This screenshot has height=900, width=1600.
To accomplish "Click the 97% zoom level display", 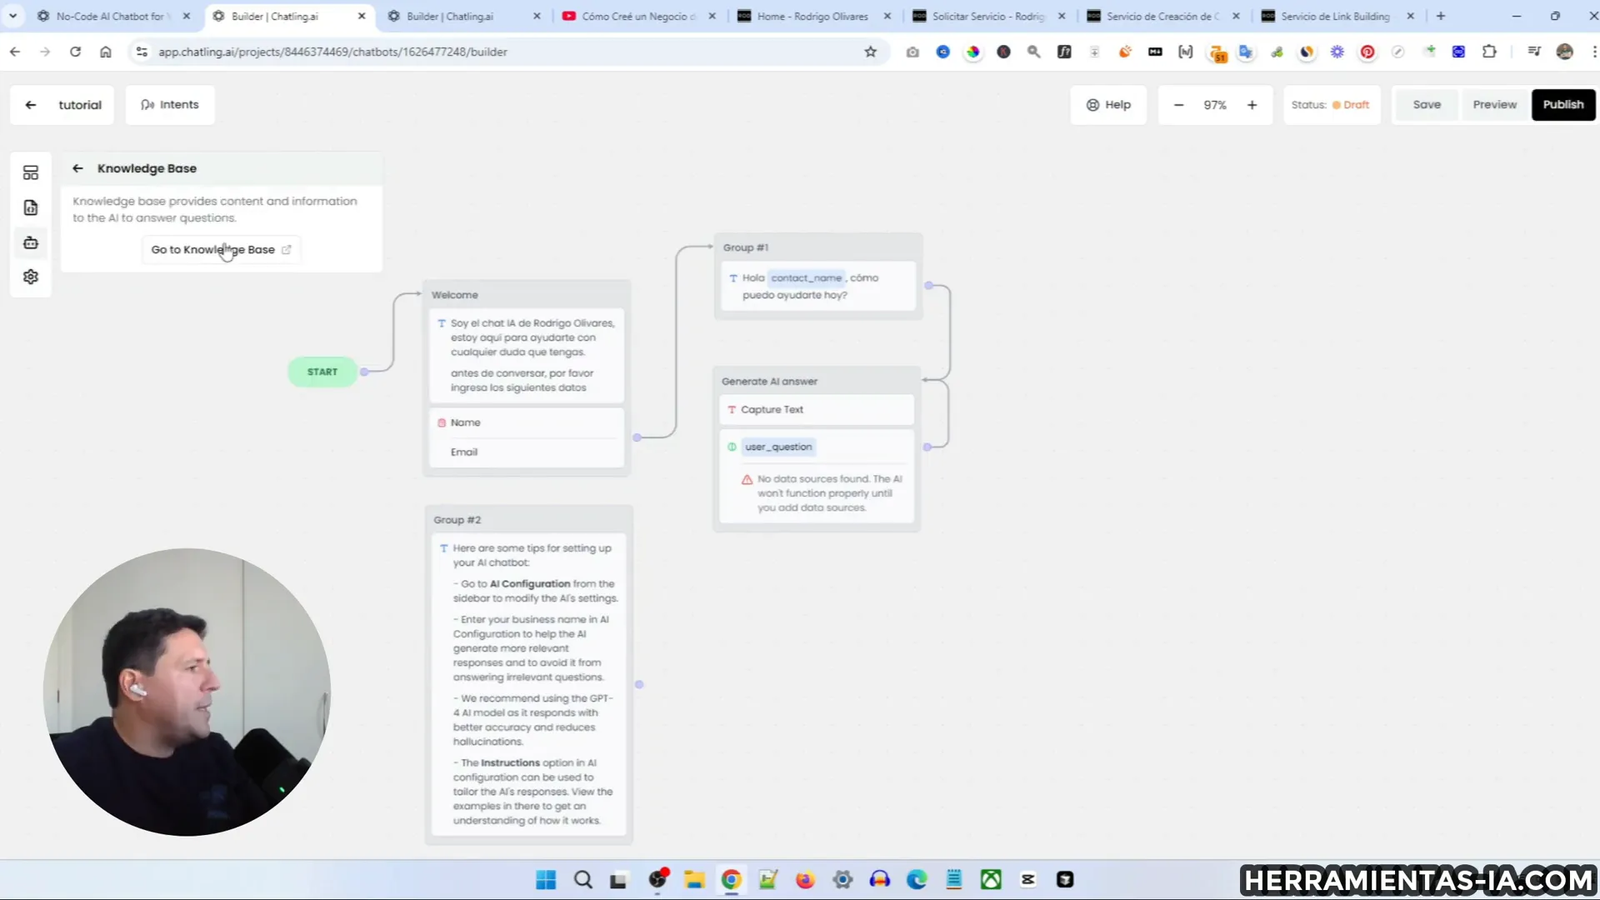I will [x=1215, y=104].
